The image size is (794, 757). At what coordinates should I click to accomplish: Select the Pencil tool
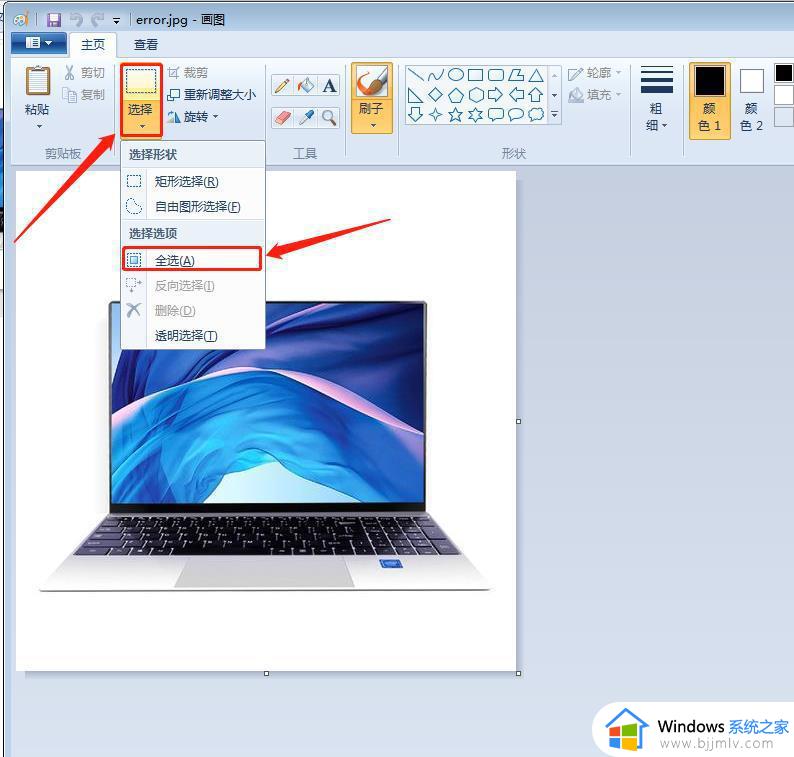point(282,86)
